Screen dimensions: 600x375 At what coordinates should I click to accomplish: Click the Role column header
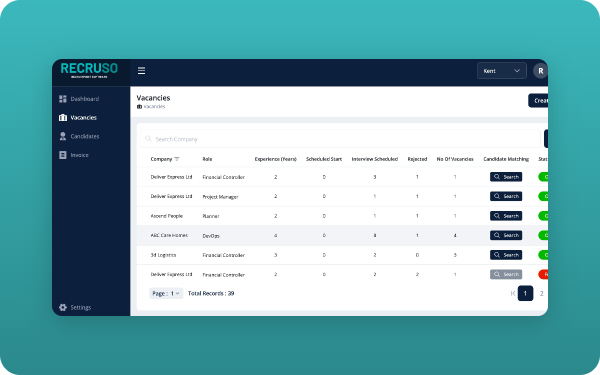tap(207, 159)
